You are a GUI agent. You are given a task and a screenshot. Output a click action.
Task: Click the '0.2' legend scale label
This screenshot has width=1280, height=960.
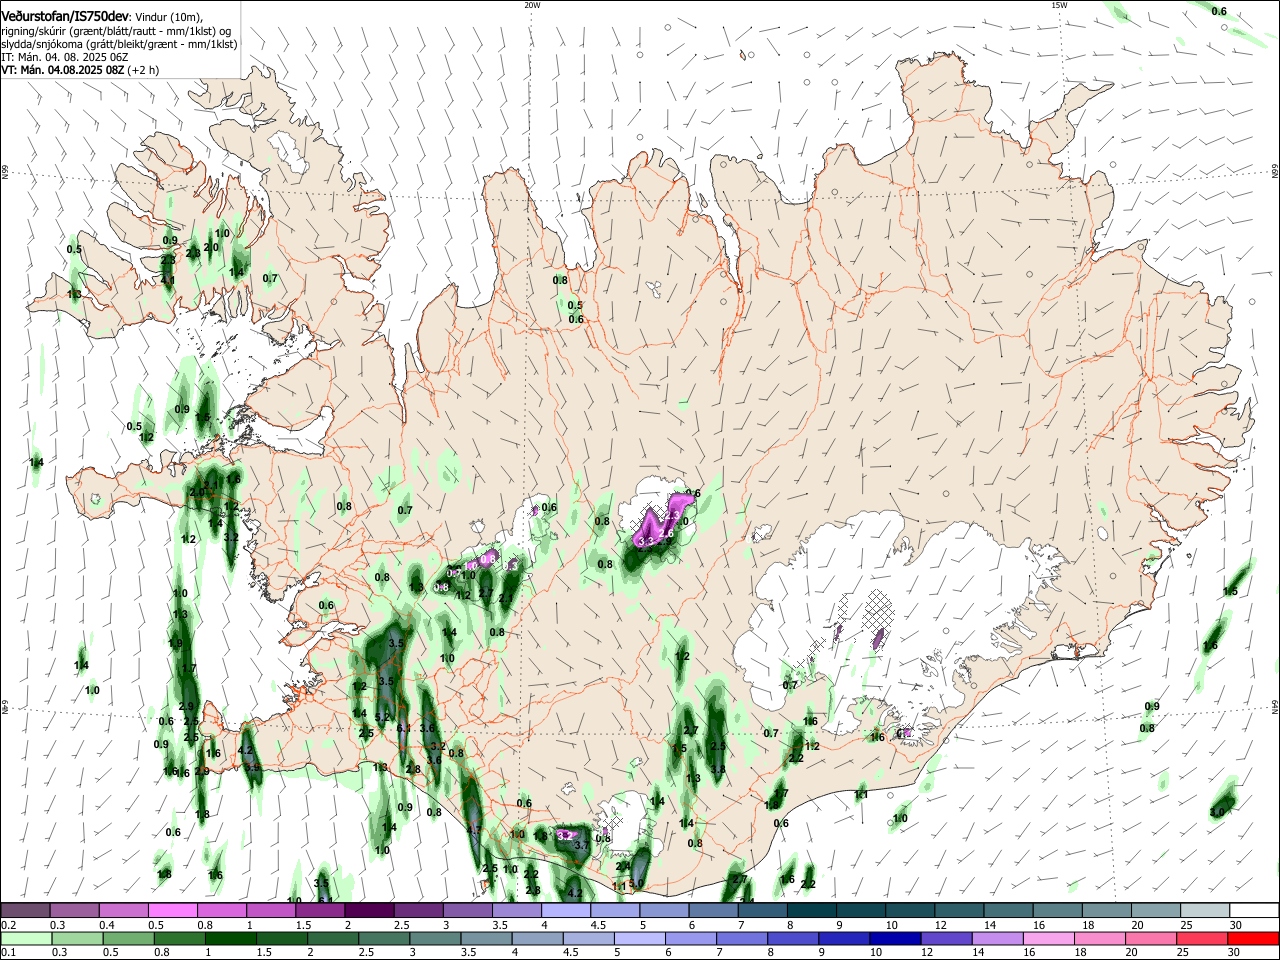click(8, 925)
